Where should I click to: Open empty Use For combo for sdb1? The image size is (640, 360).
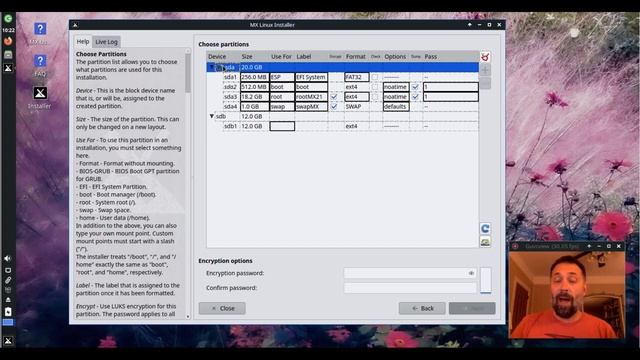click(x=282, y=126)
